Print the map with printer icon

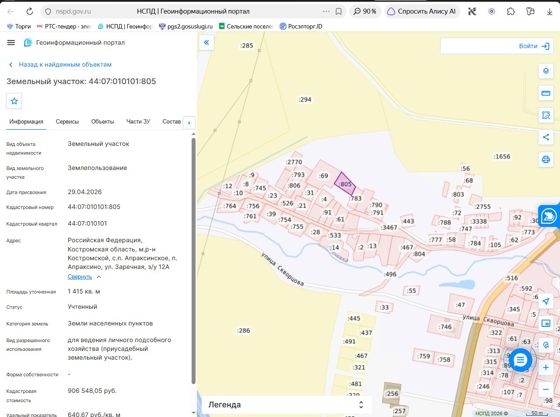pyautogui.click(x=546, y=159)
